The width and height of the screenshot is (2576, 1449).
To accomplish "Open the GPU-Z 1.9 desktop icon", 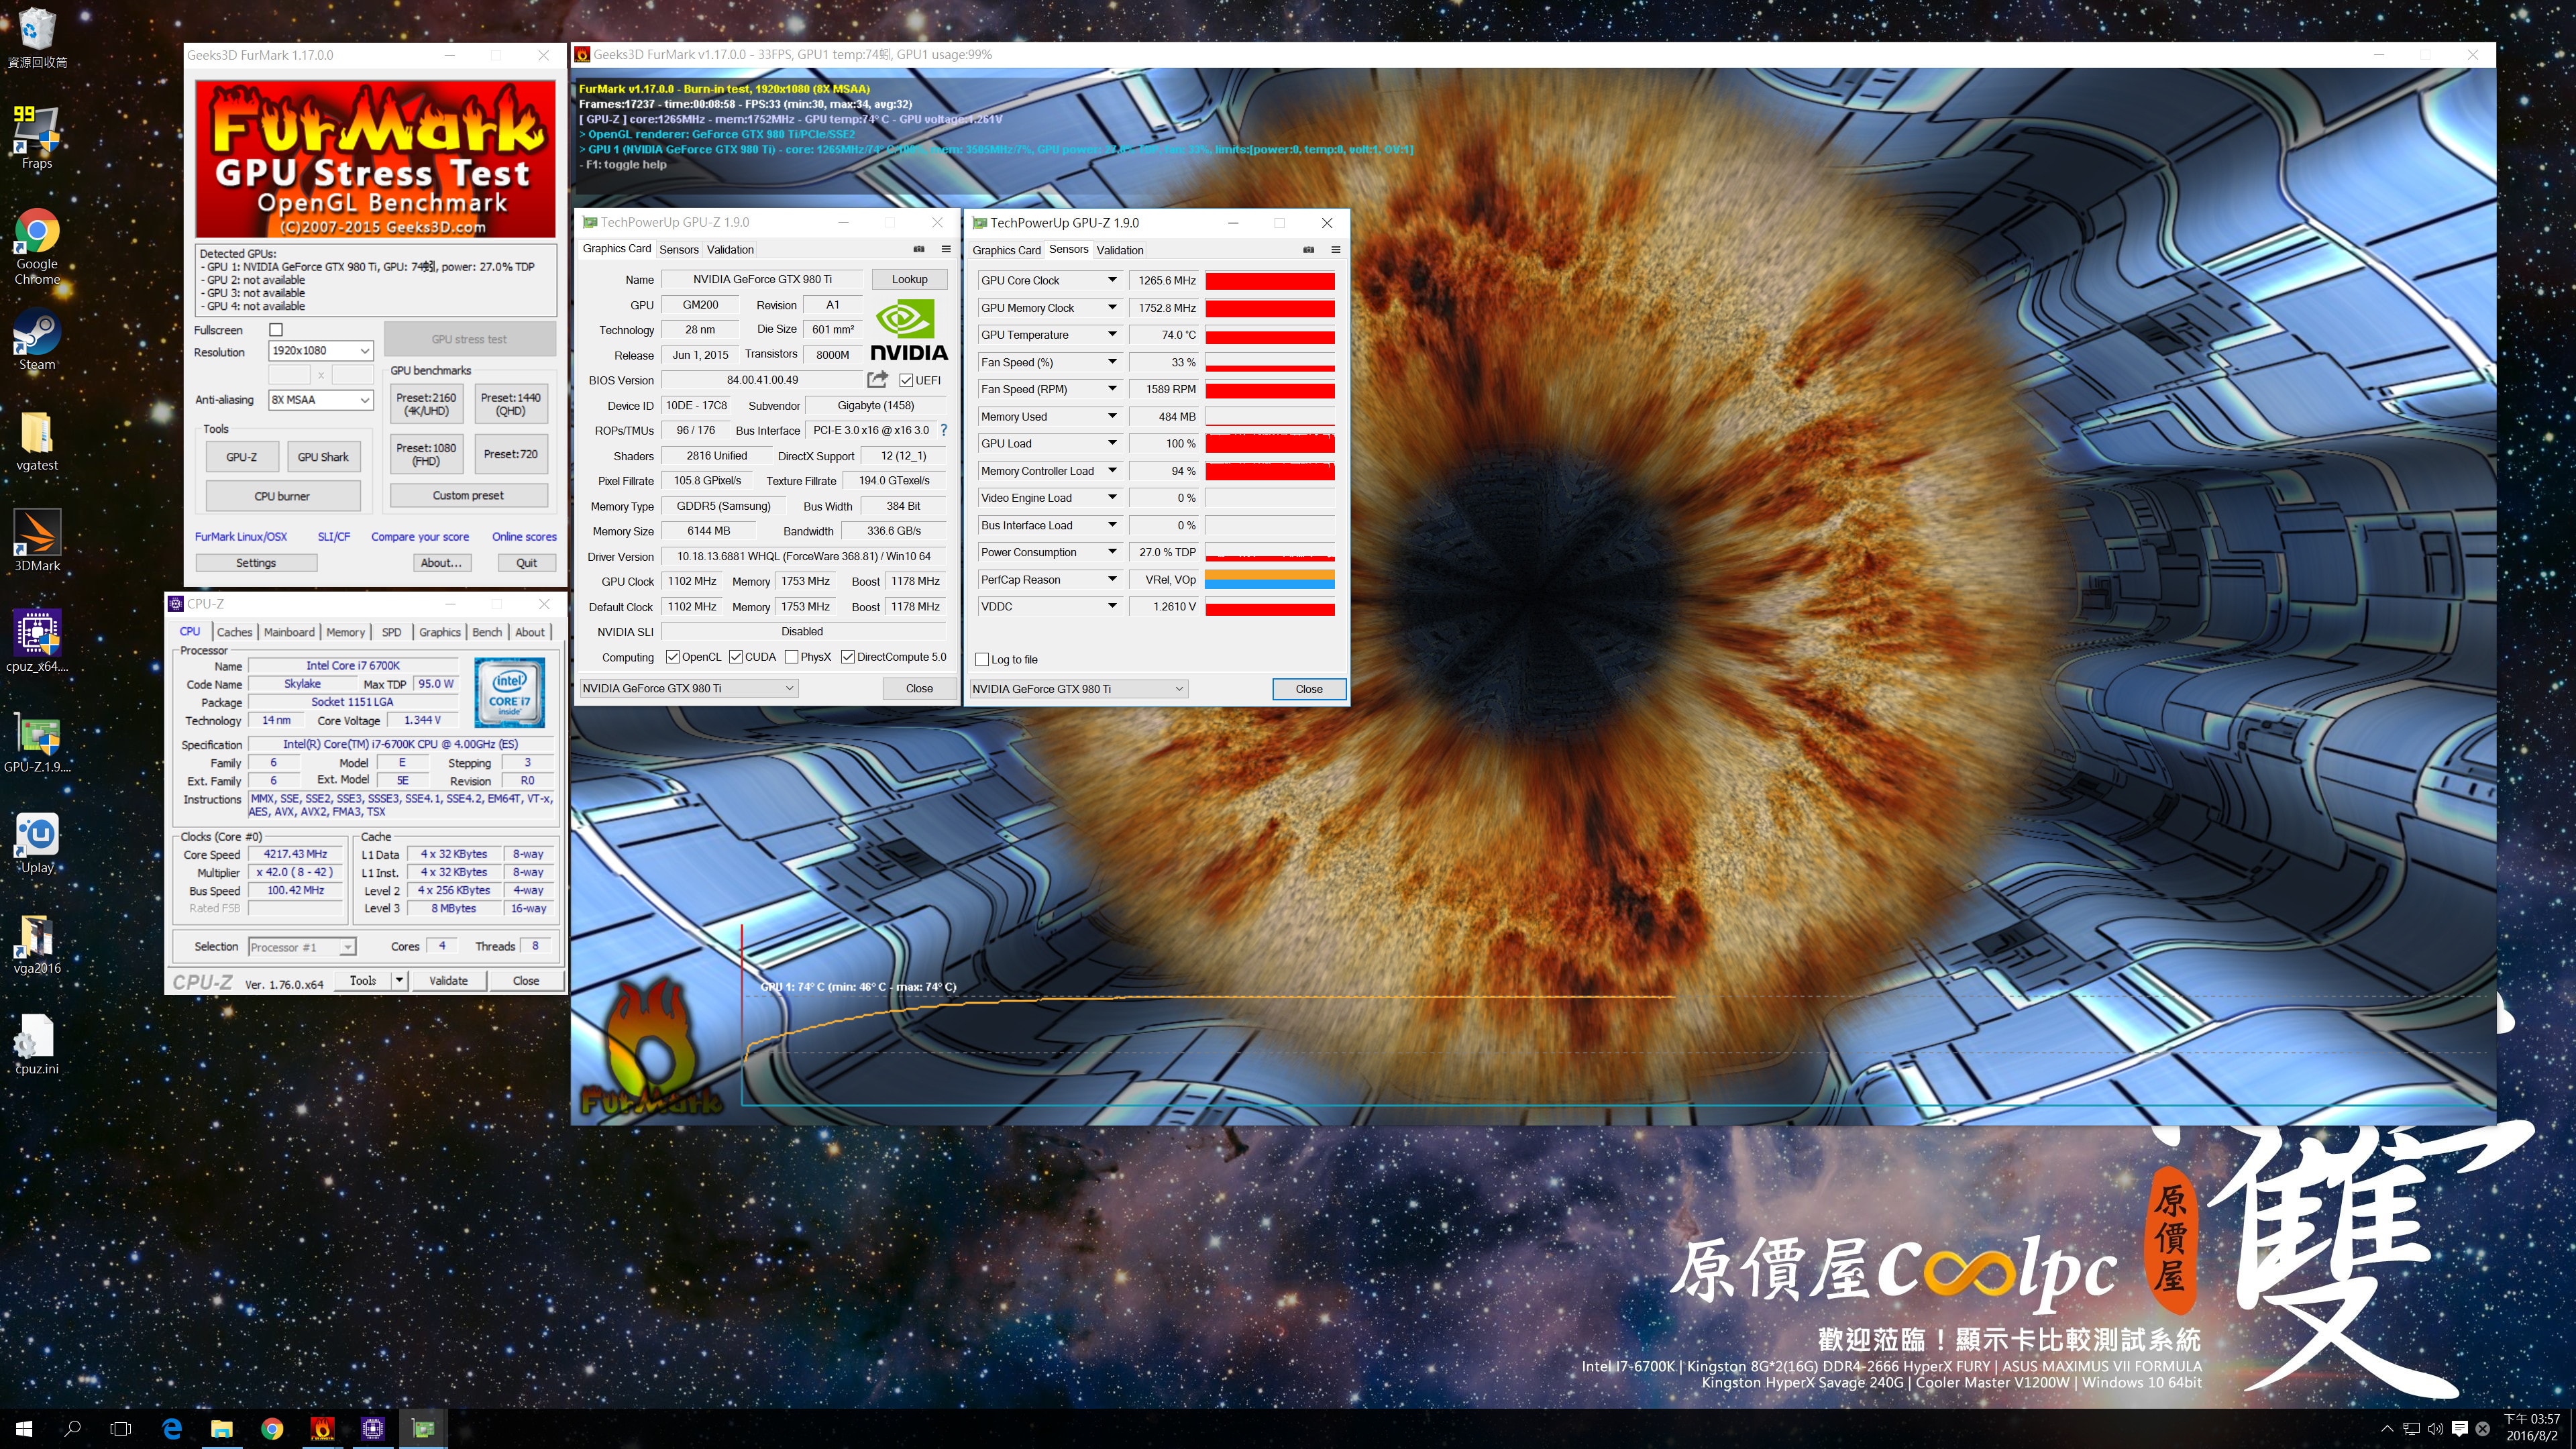I will coord(37,743).
